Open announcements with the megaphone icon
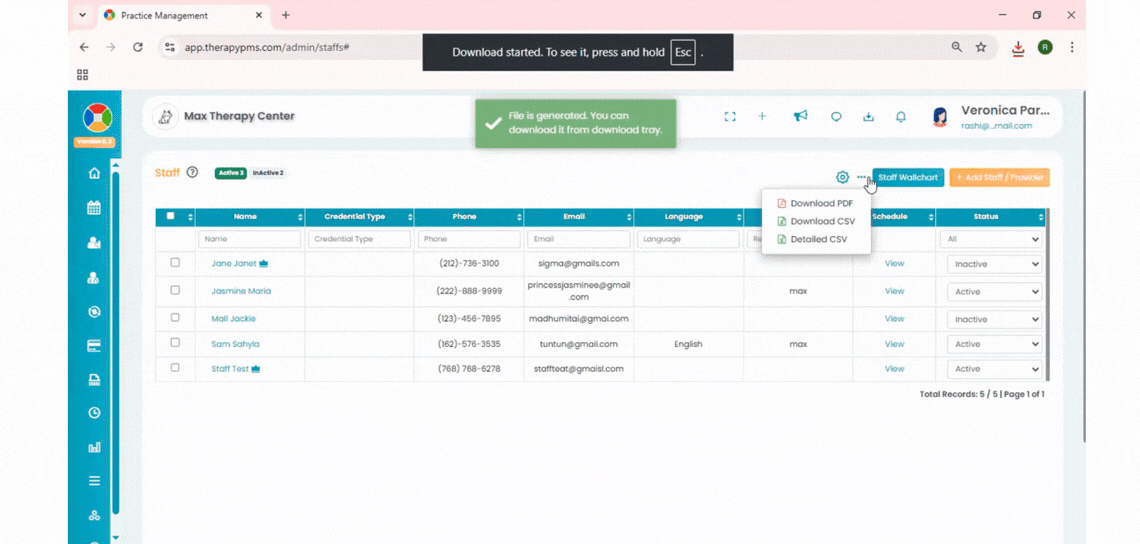This screenshot has width=1140, height=544. click(x=800, y=116)
